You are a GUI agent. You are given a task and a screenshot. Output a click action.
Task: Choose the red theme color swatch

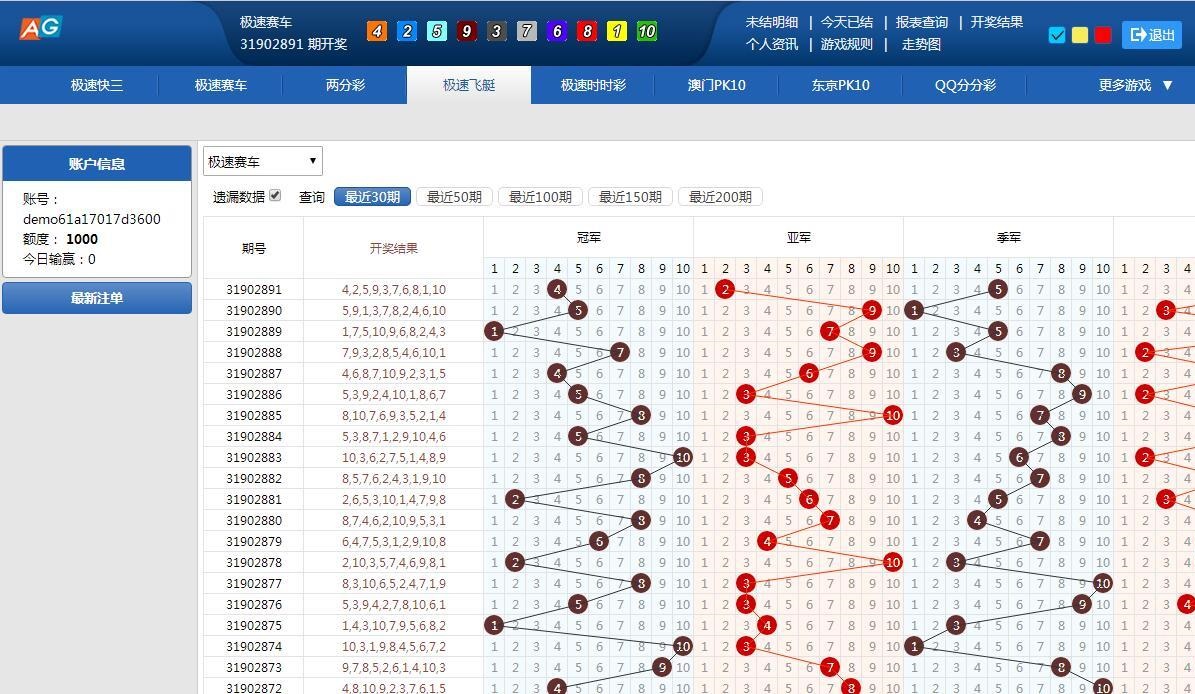point(1103,35)
